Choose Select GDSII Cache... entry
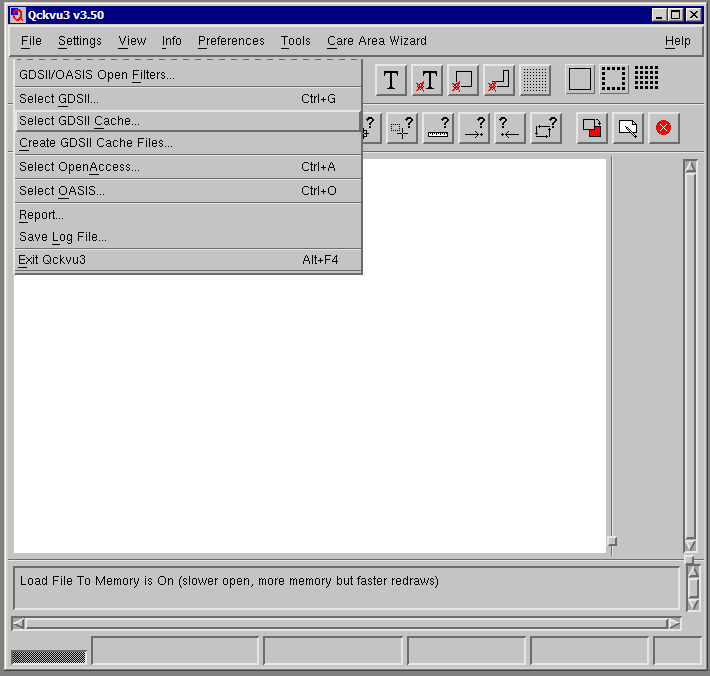Screen dimensions: 710x676 pos(188,121)
